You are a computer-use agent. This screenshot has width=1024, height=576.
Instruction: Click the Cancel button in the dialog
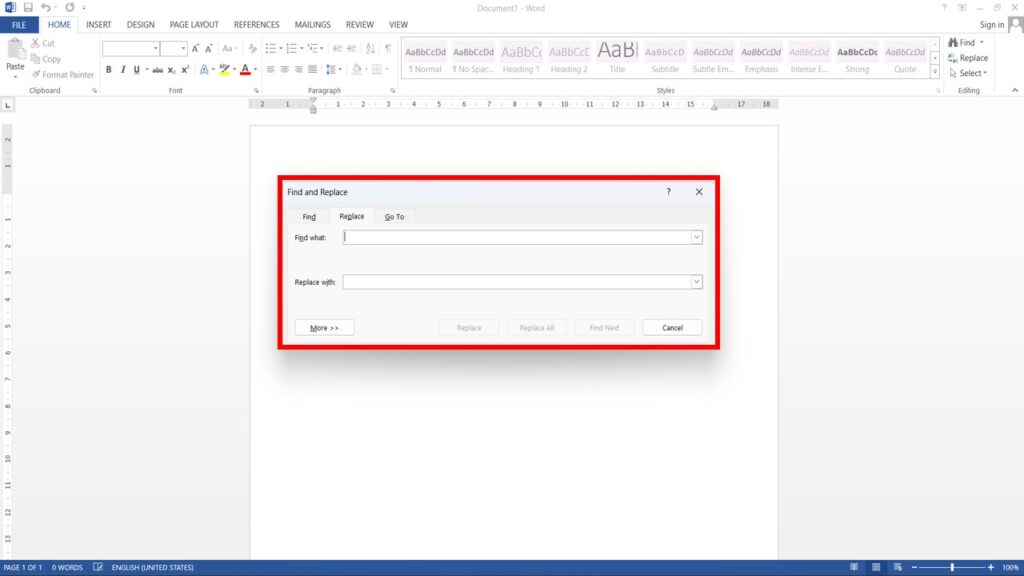pos(672,328)
